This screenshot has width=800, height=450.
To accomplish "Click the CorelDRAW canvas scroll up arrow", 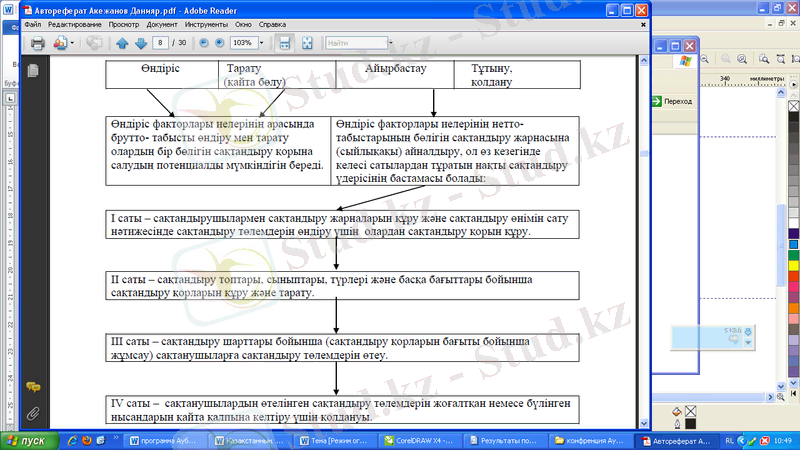I will pyautogui.click(x=781, y=93).
